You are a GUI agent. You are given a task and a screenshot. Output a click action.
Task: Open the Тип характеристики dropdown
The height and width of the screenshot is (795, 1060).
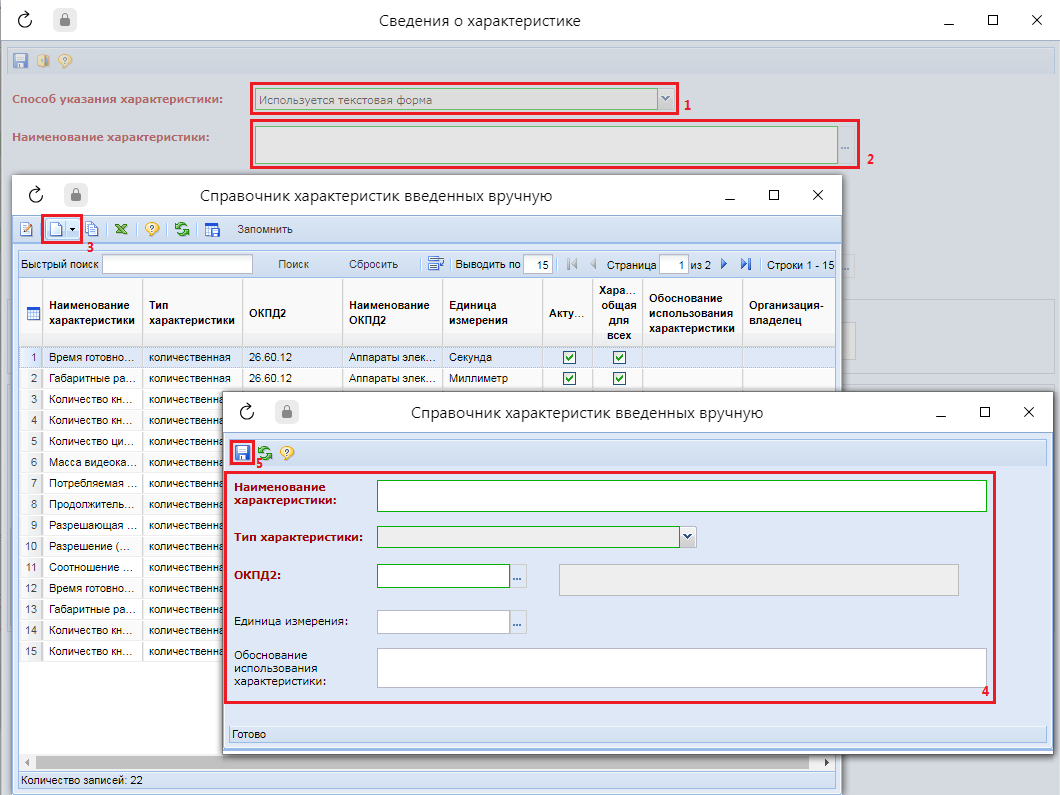click(x=688, y=537)
